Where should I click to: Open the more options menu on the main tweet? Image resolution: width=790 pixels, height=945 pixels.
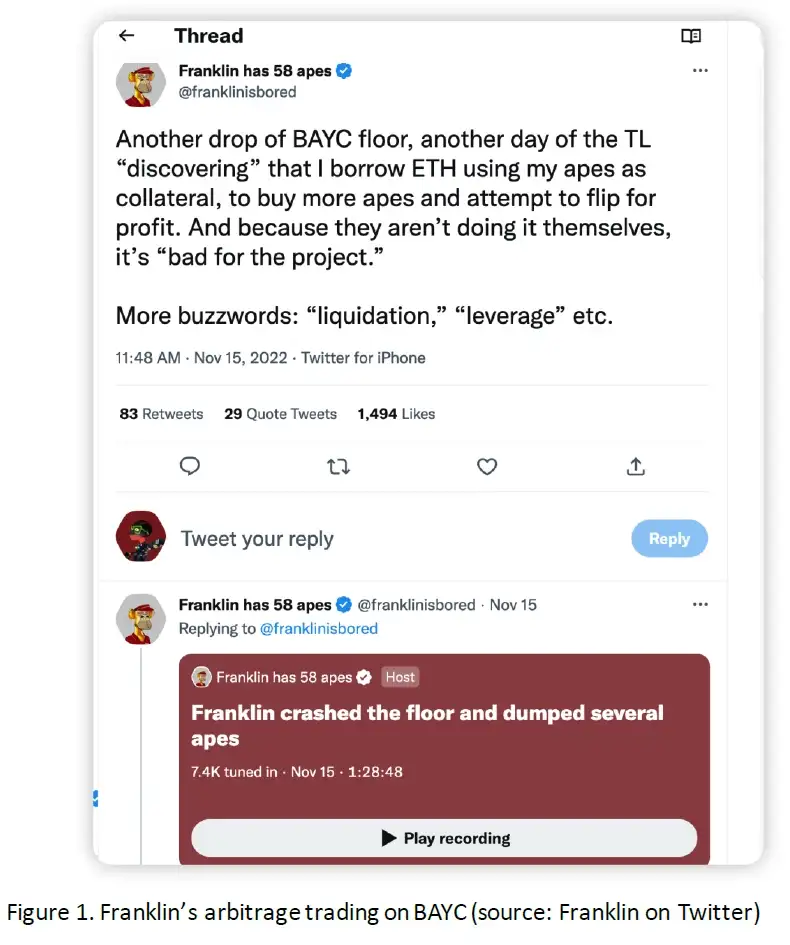pyautogui.click(x=700, y=70)
